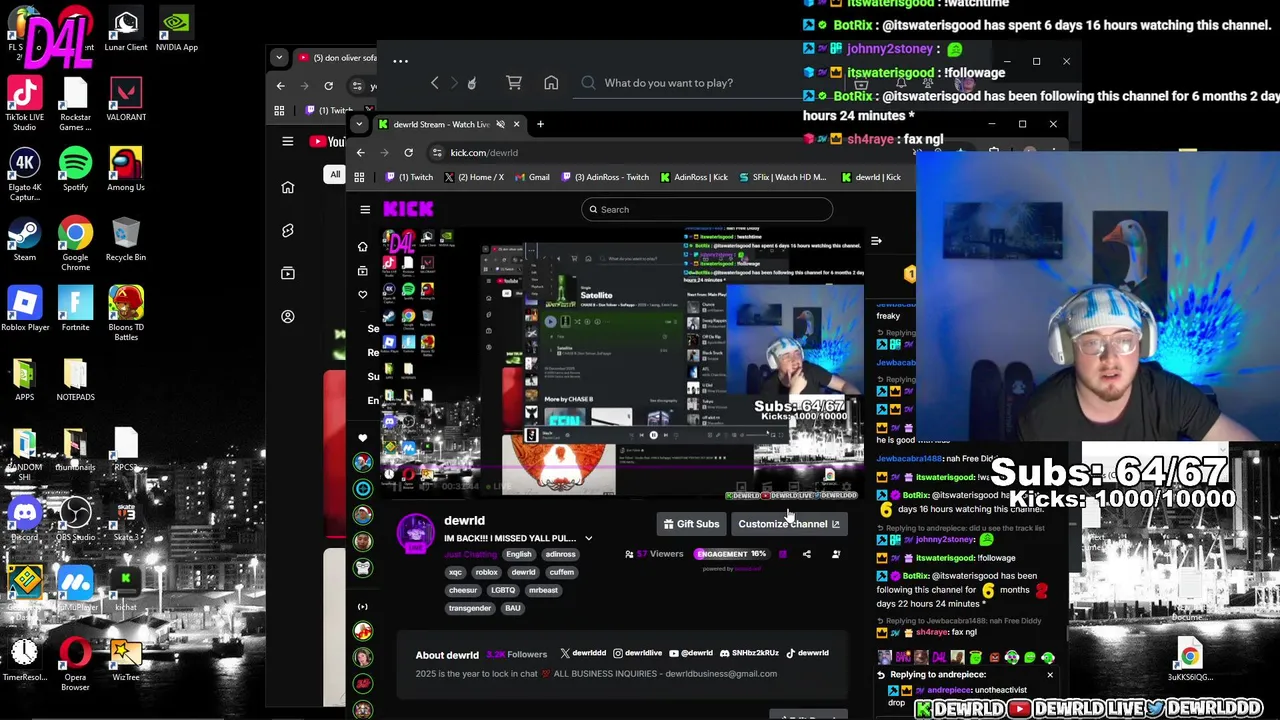Open the apps grid in bookmarks bar
1280x720 pixels.
coord(359,177)
